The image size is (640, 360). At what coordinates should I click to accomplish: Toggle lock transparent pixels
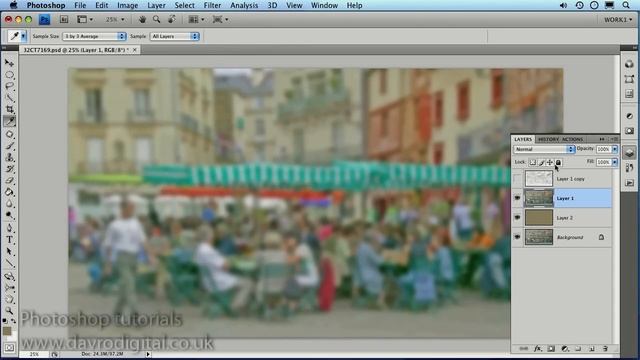(x=533, y=162)
